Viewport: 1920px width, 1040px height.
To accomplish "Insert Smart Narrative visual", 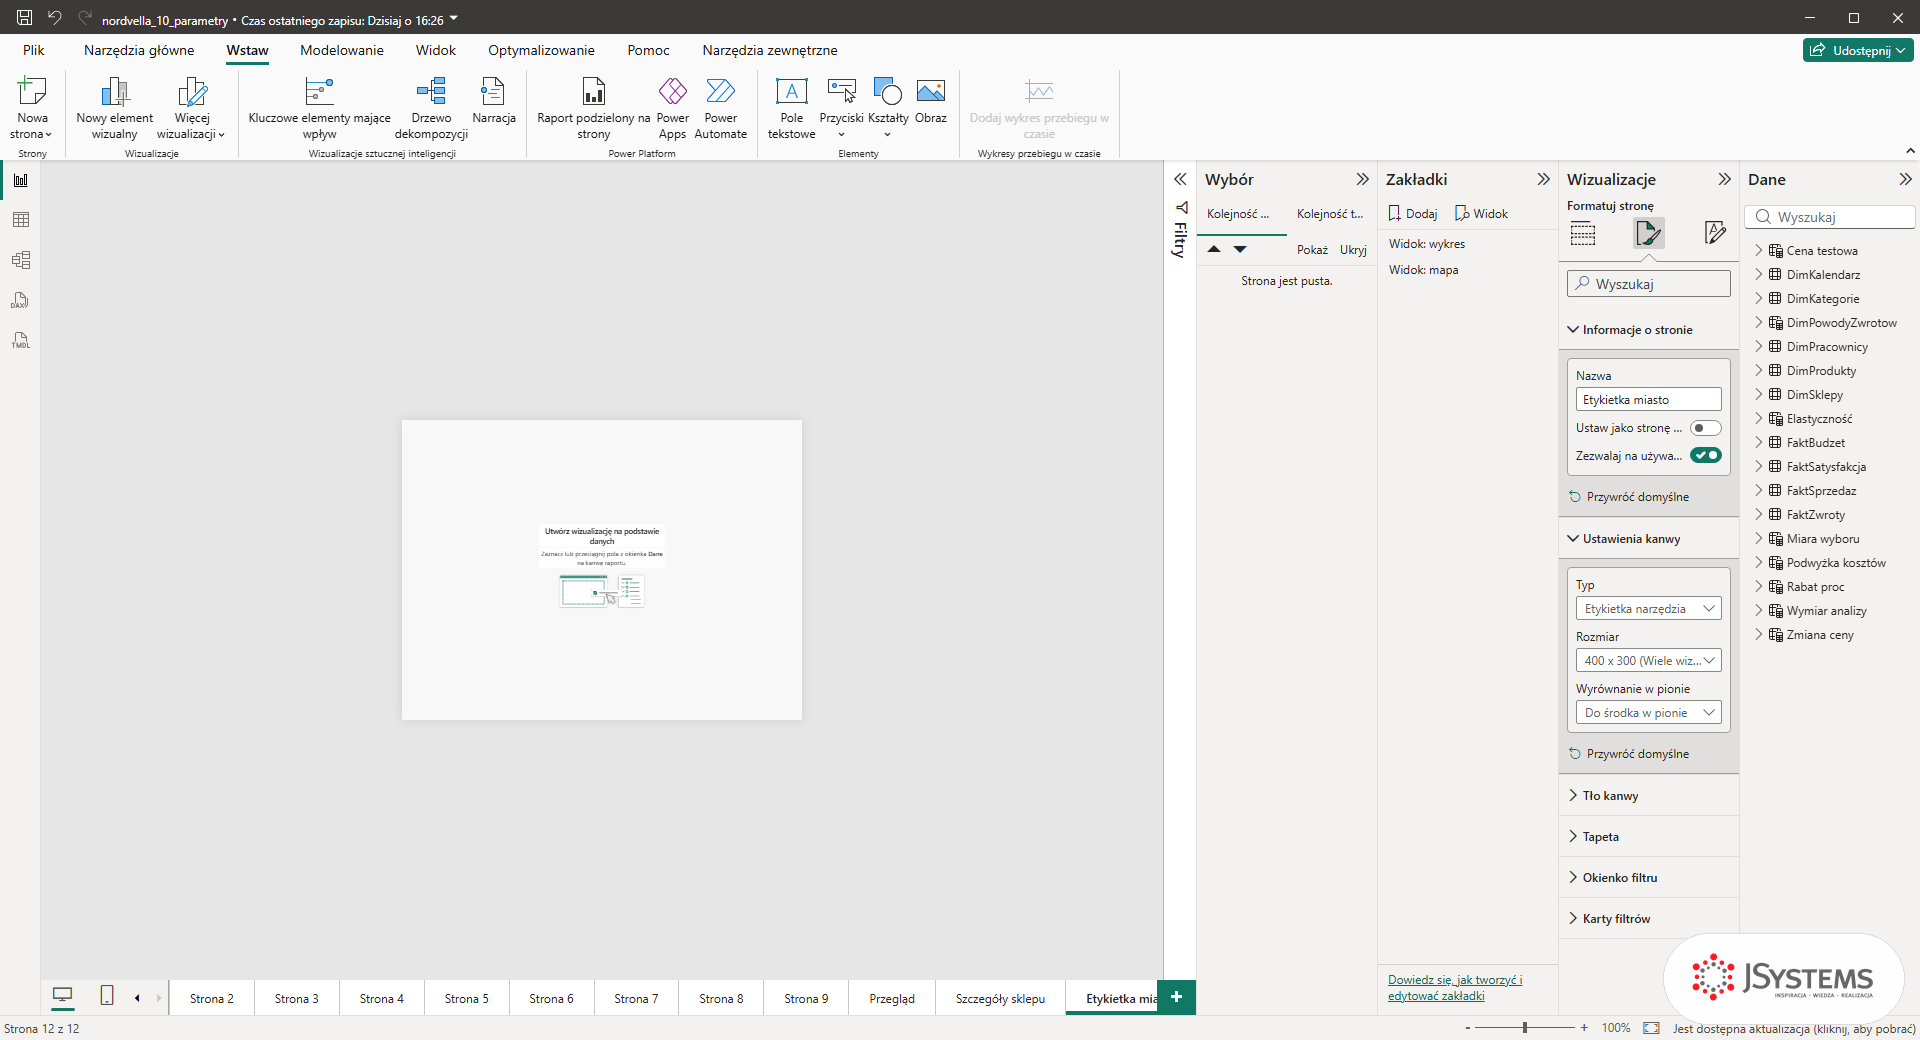I will click(x=494, y=101).
